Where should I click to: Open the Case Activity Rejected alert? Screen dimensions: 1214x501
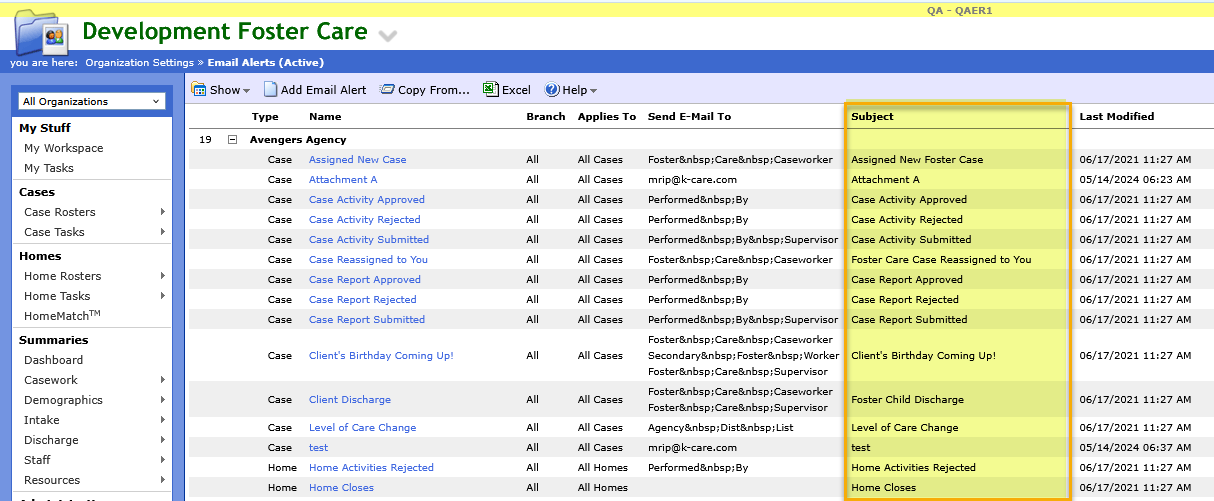(x=365, y=220)
